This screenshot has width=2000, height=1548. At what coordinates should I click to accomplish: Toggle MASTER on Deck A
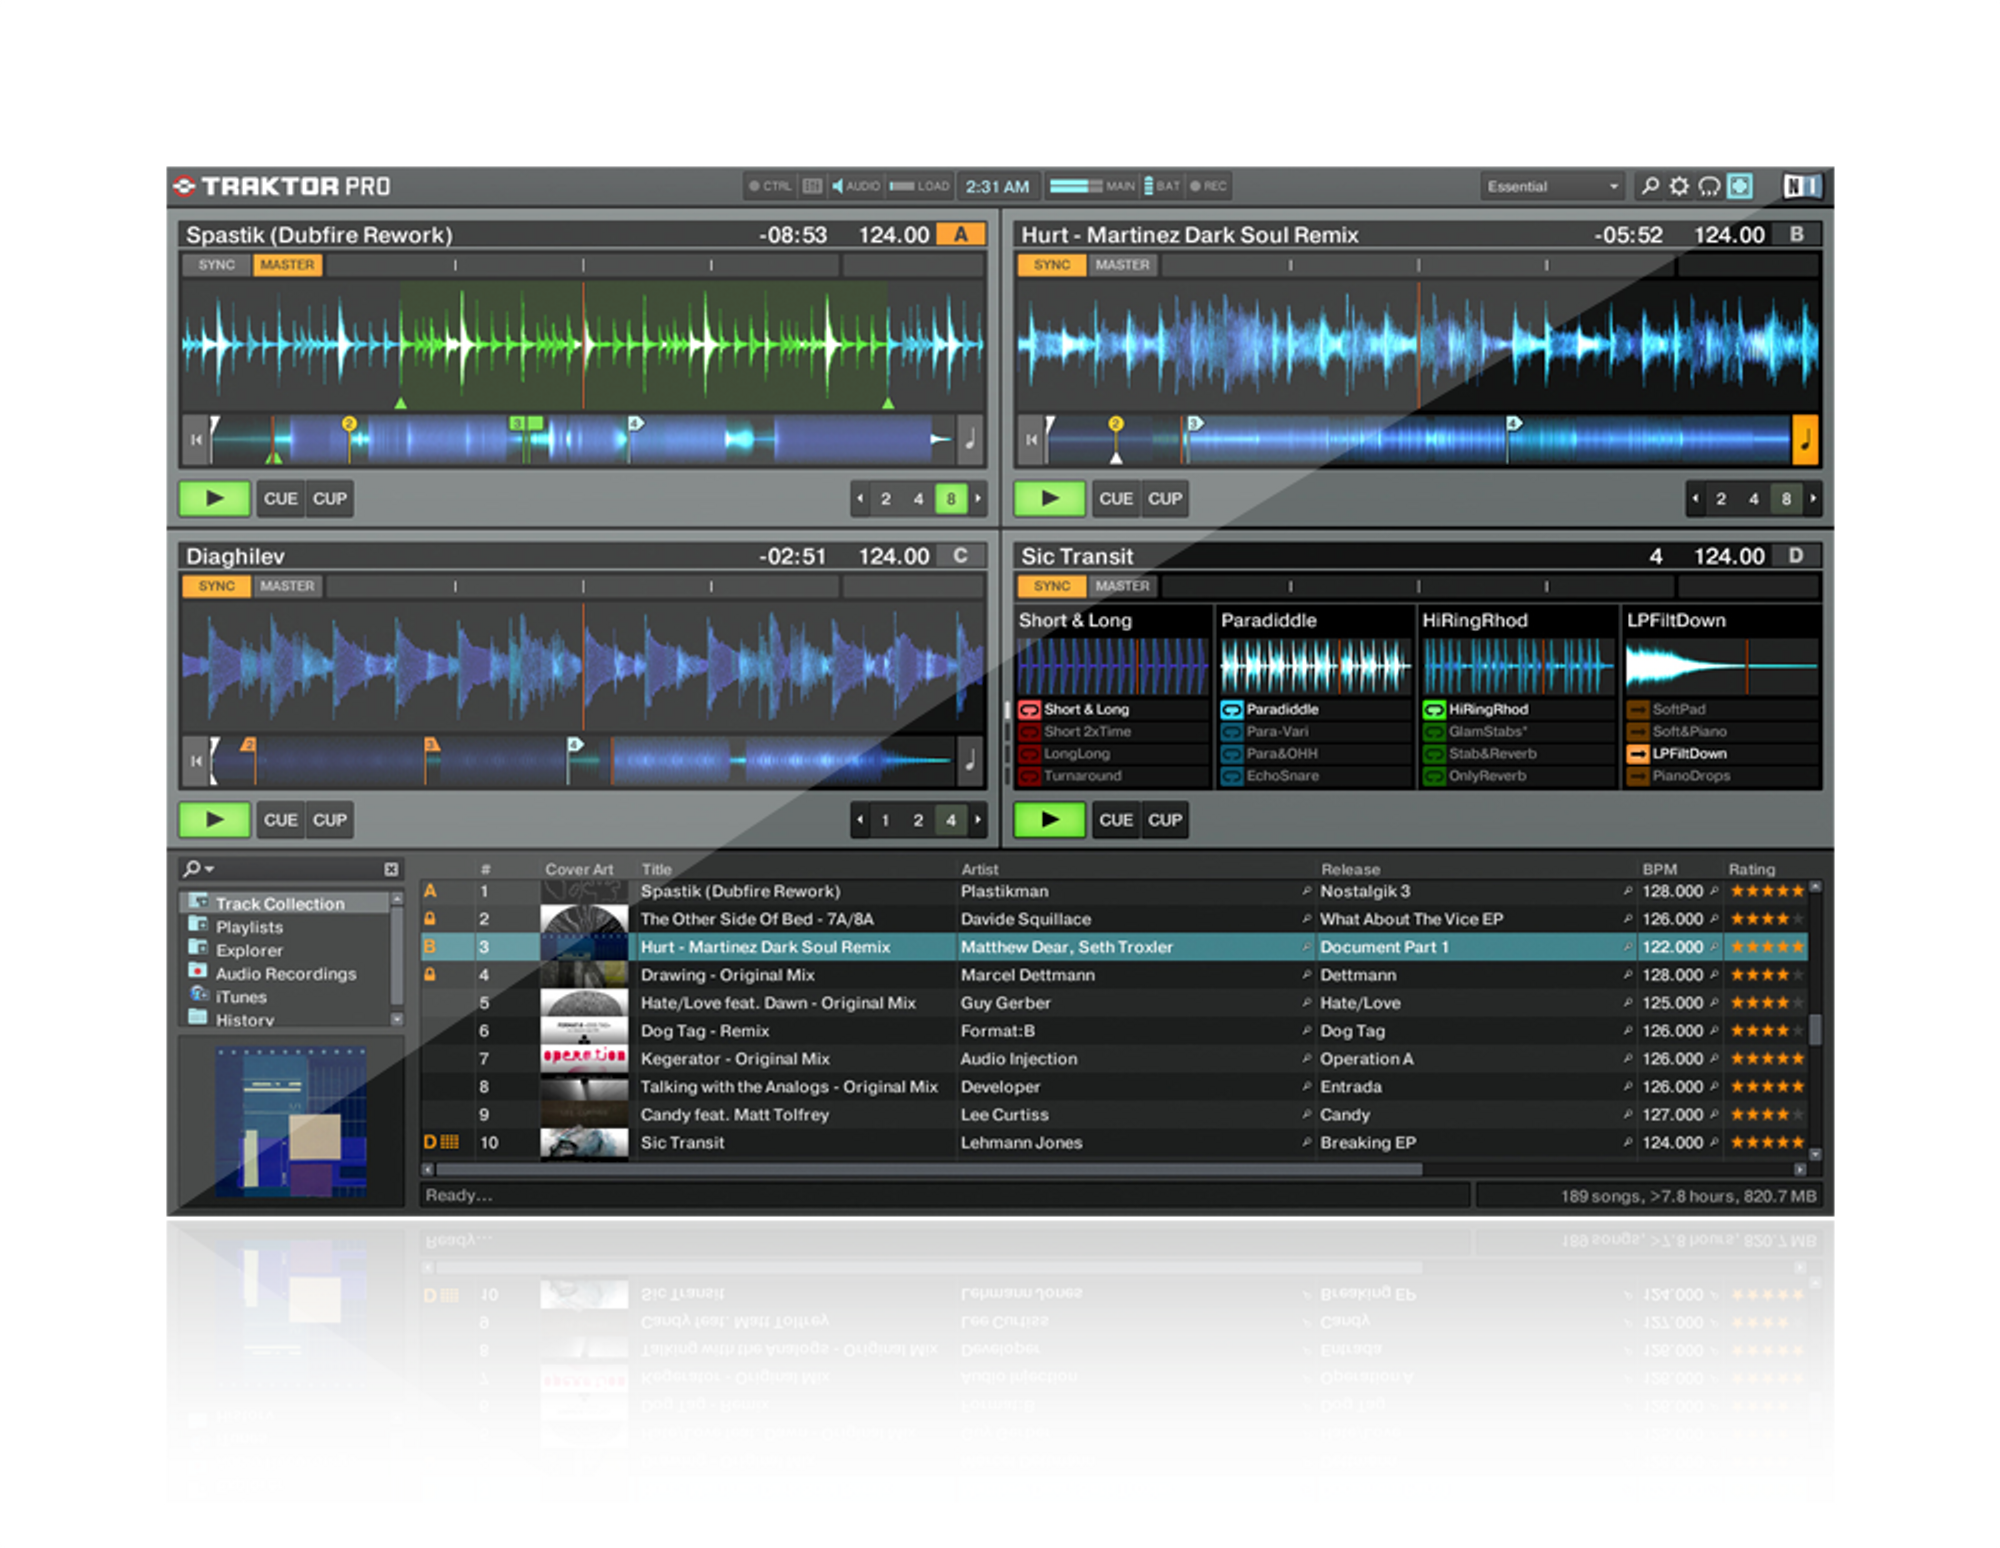click(x=287, y=265)
